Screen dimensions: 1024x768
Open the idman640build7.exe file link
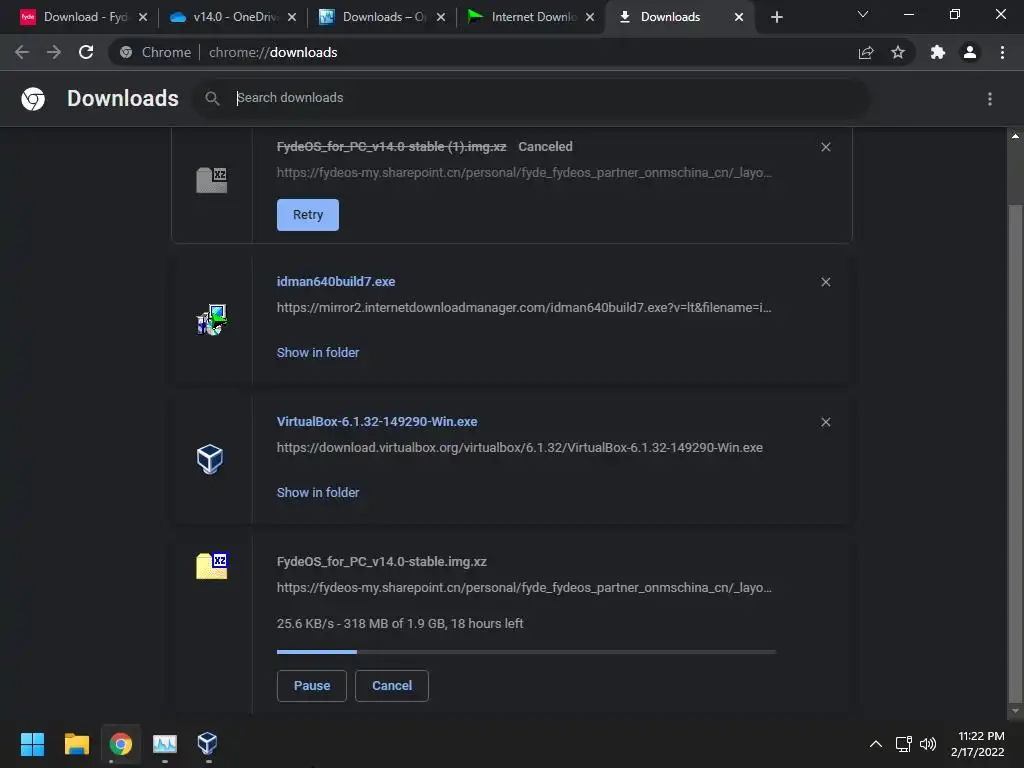point(336,281)
